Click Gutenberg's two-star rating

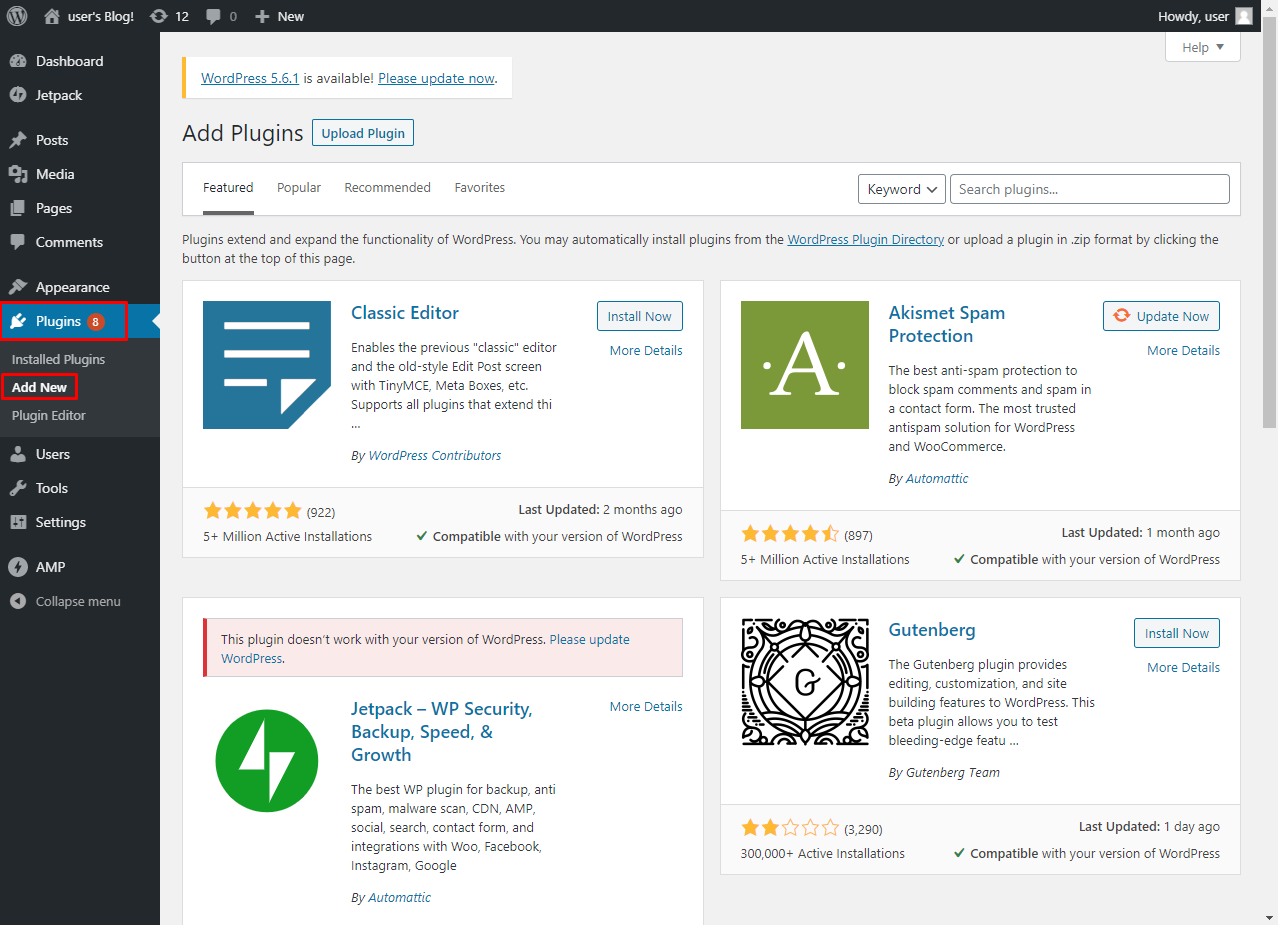[x=790, y=828]
